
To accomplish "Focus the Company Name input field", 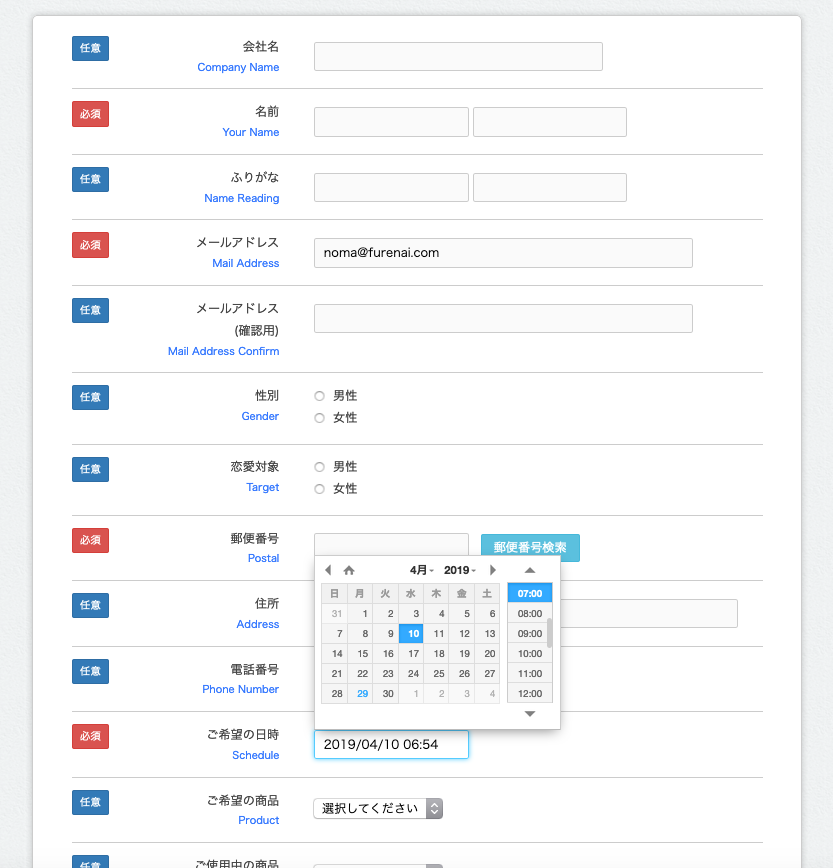I will click(458, 56).
